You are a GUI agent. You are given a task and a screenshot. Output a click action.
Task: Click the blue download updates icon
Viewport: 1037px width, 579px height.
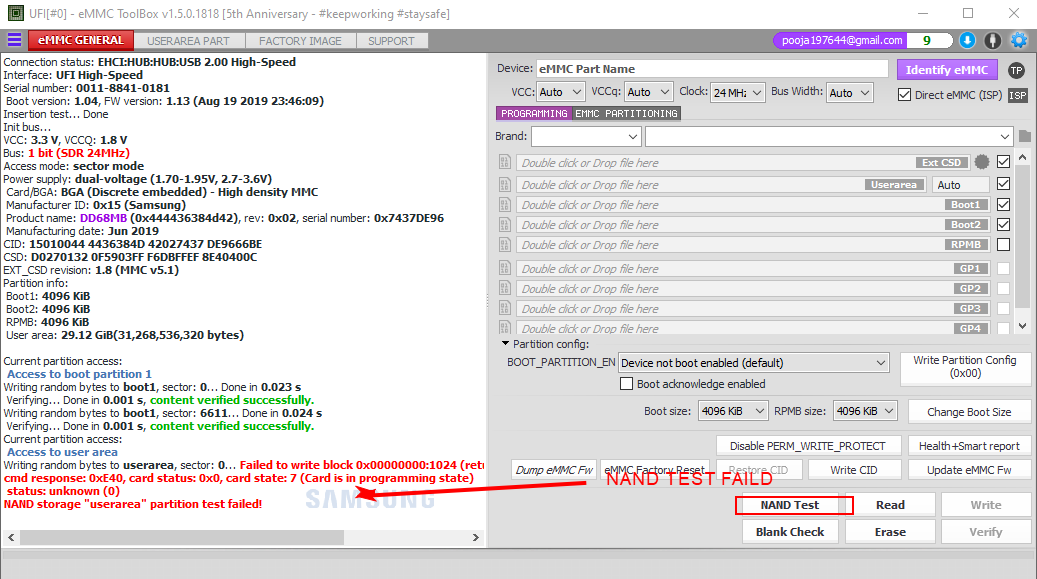click(967, 40)
